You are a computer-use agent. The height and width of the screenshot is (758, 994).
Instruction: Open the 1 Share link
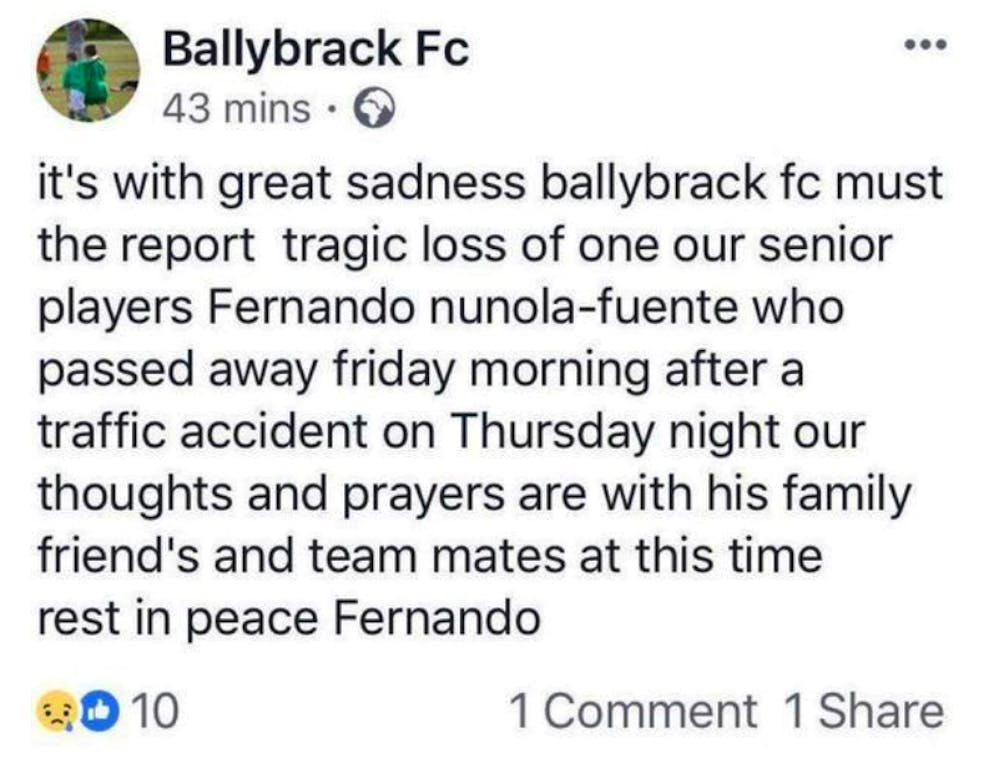864,711
